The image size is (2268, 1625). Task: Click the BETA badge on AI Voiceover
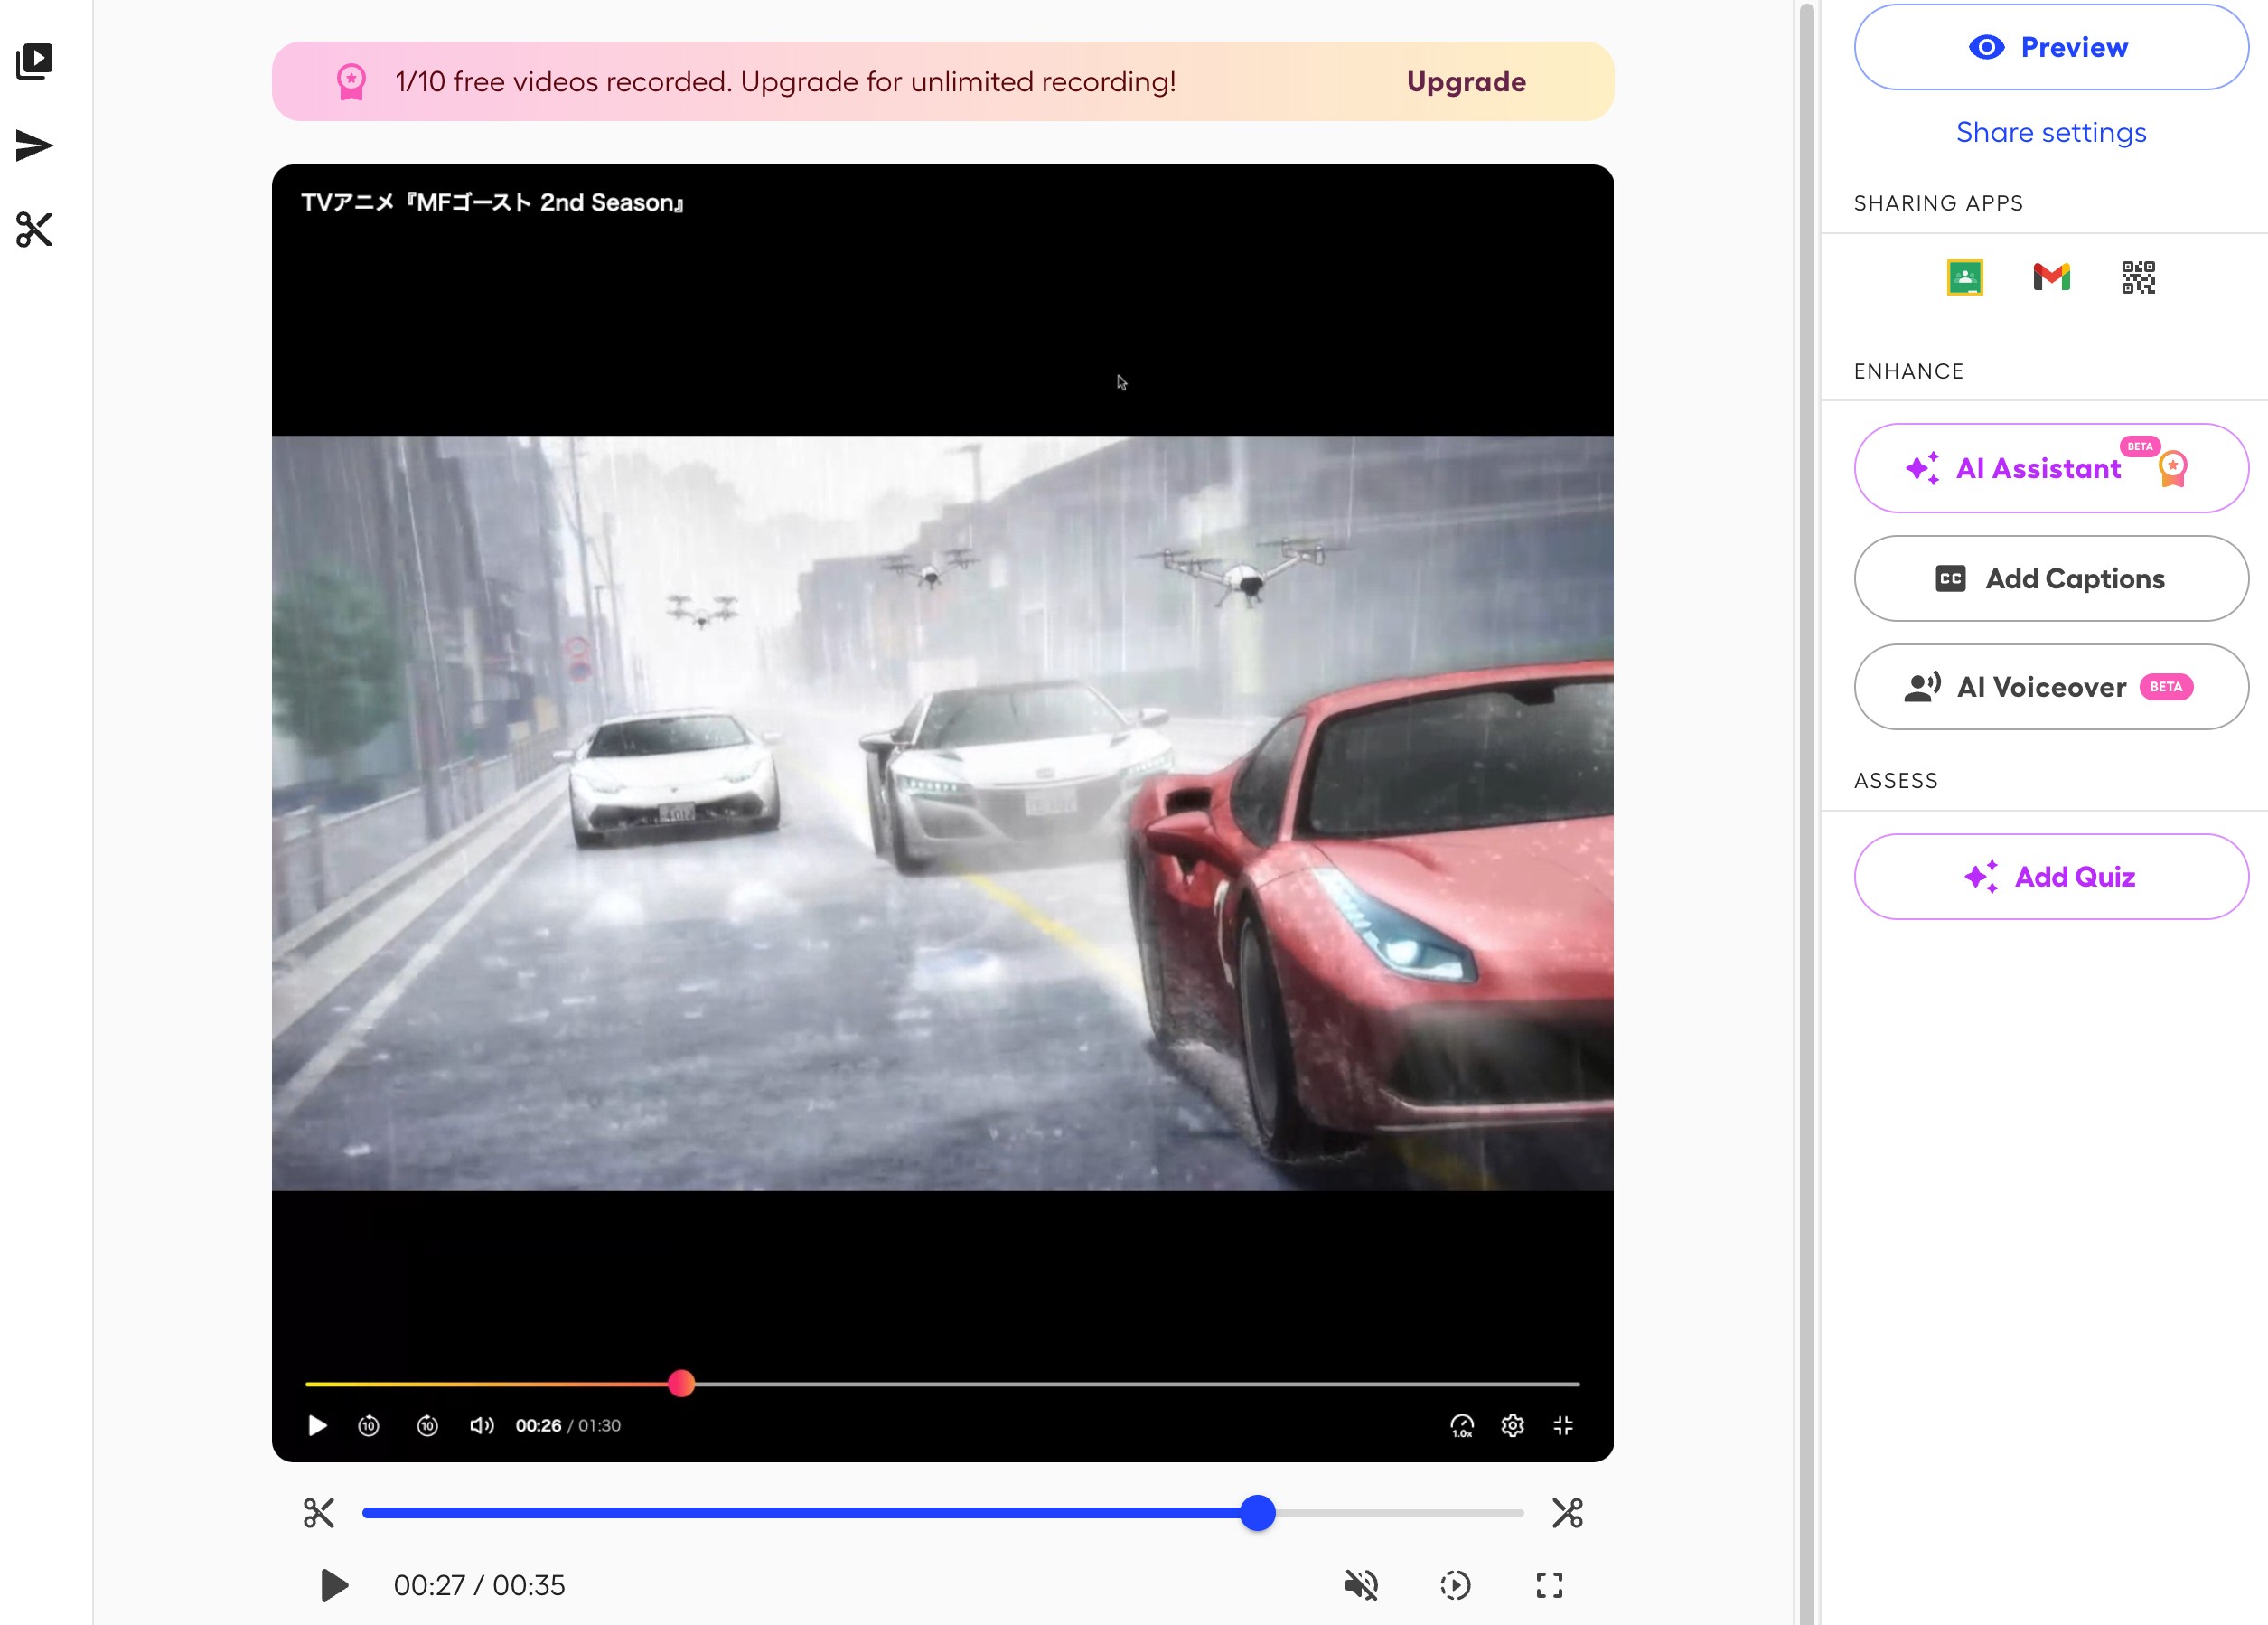pos(2166,687)
